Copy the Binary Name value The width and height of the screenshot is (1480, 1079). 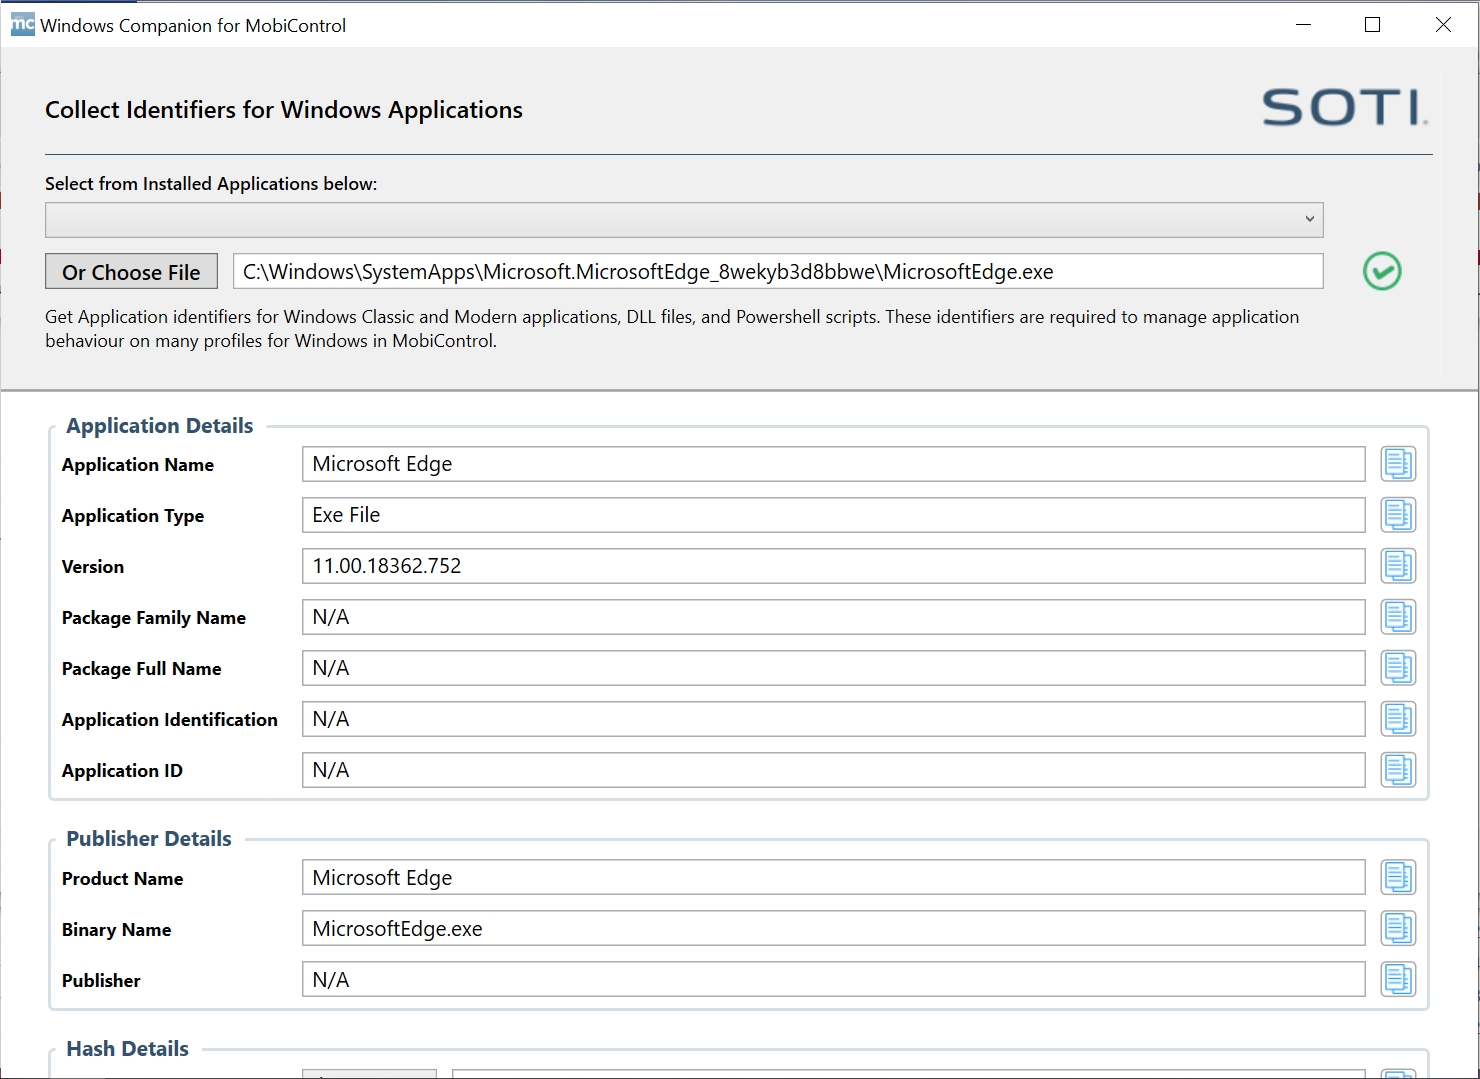pyautogui.click(x=1398, y=929)
